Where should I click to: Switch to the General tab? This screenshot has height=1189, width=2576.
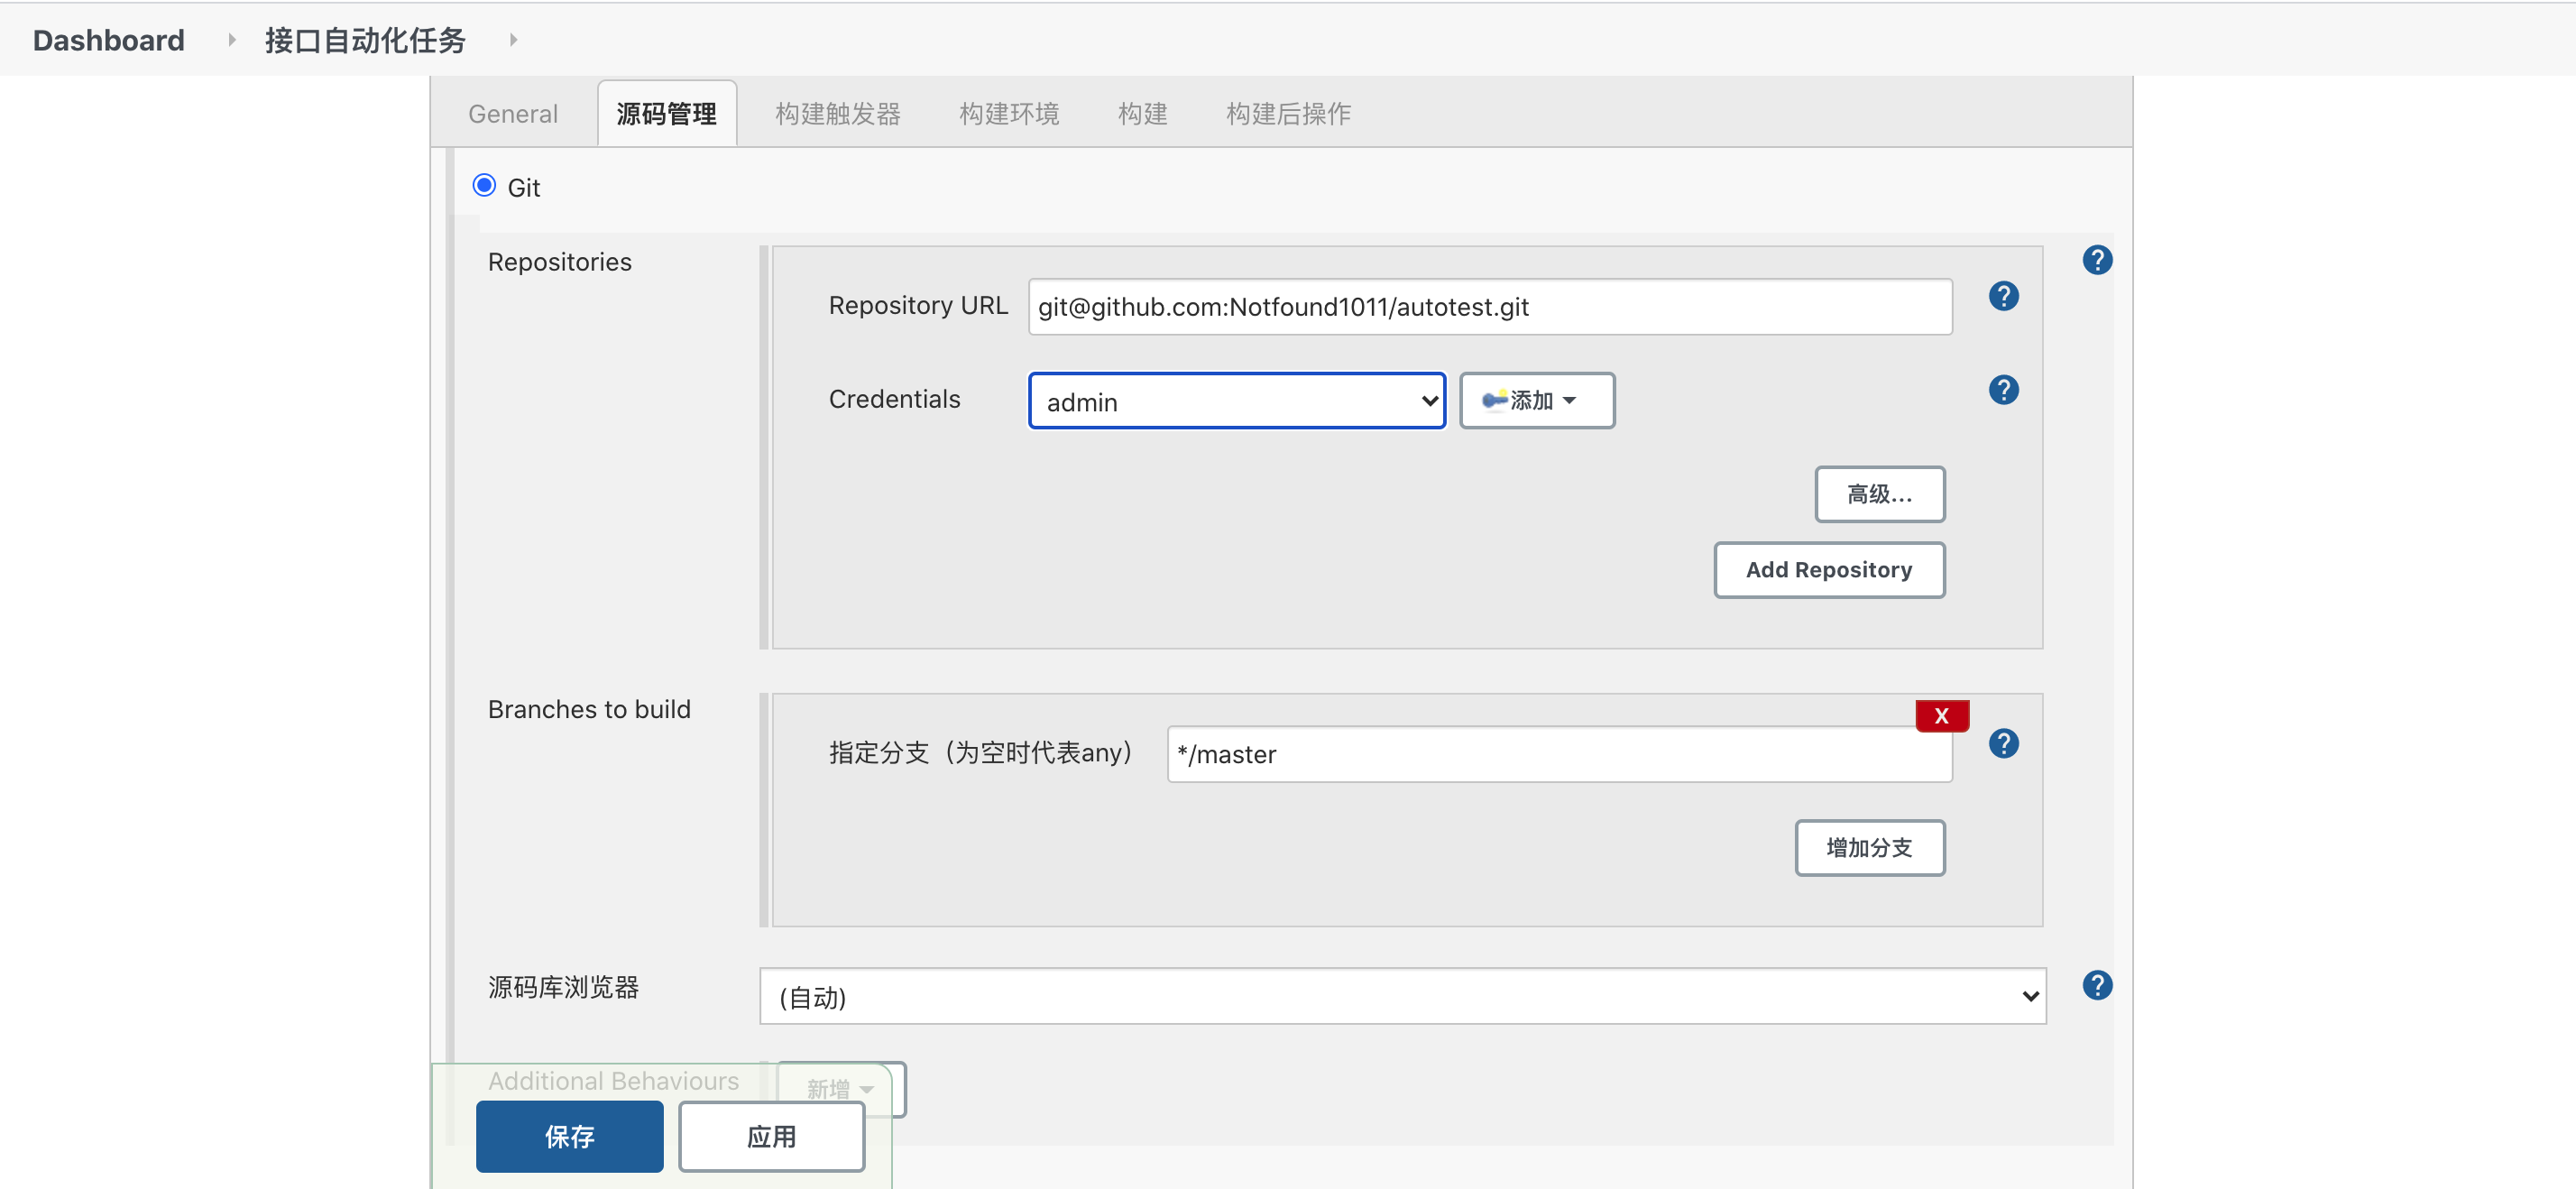pos(513,114)
